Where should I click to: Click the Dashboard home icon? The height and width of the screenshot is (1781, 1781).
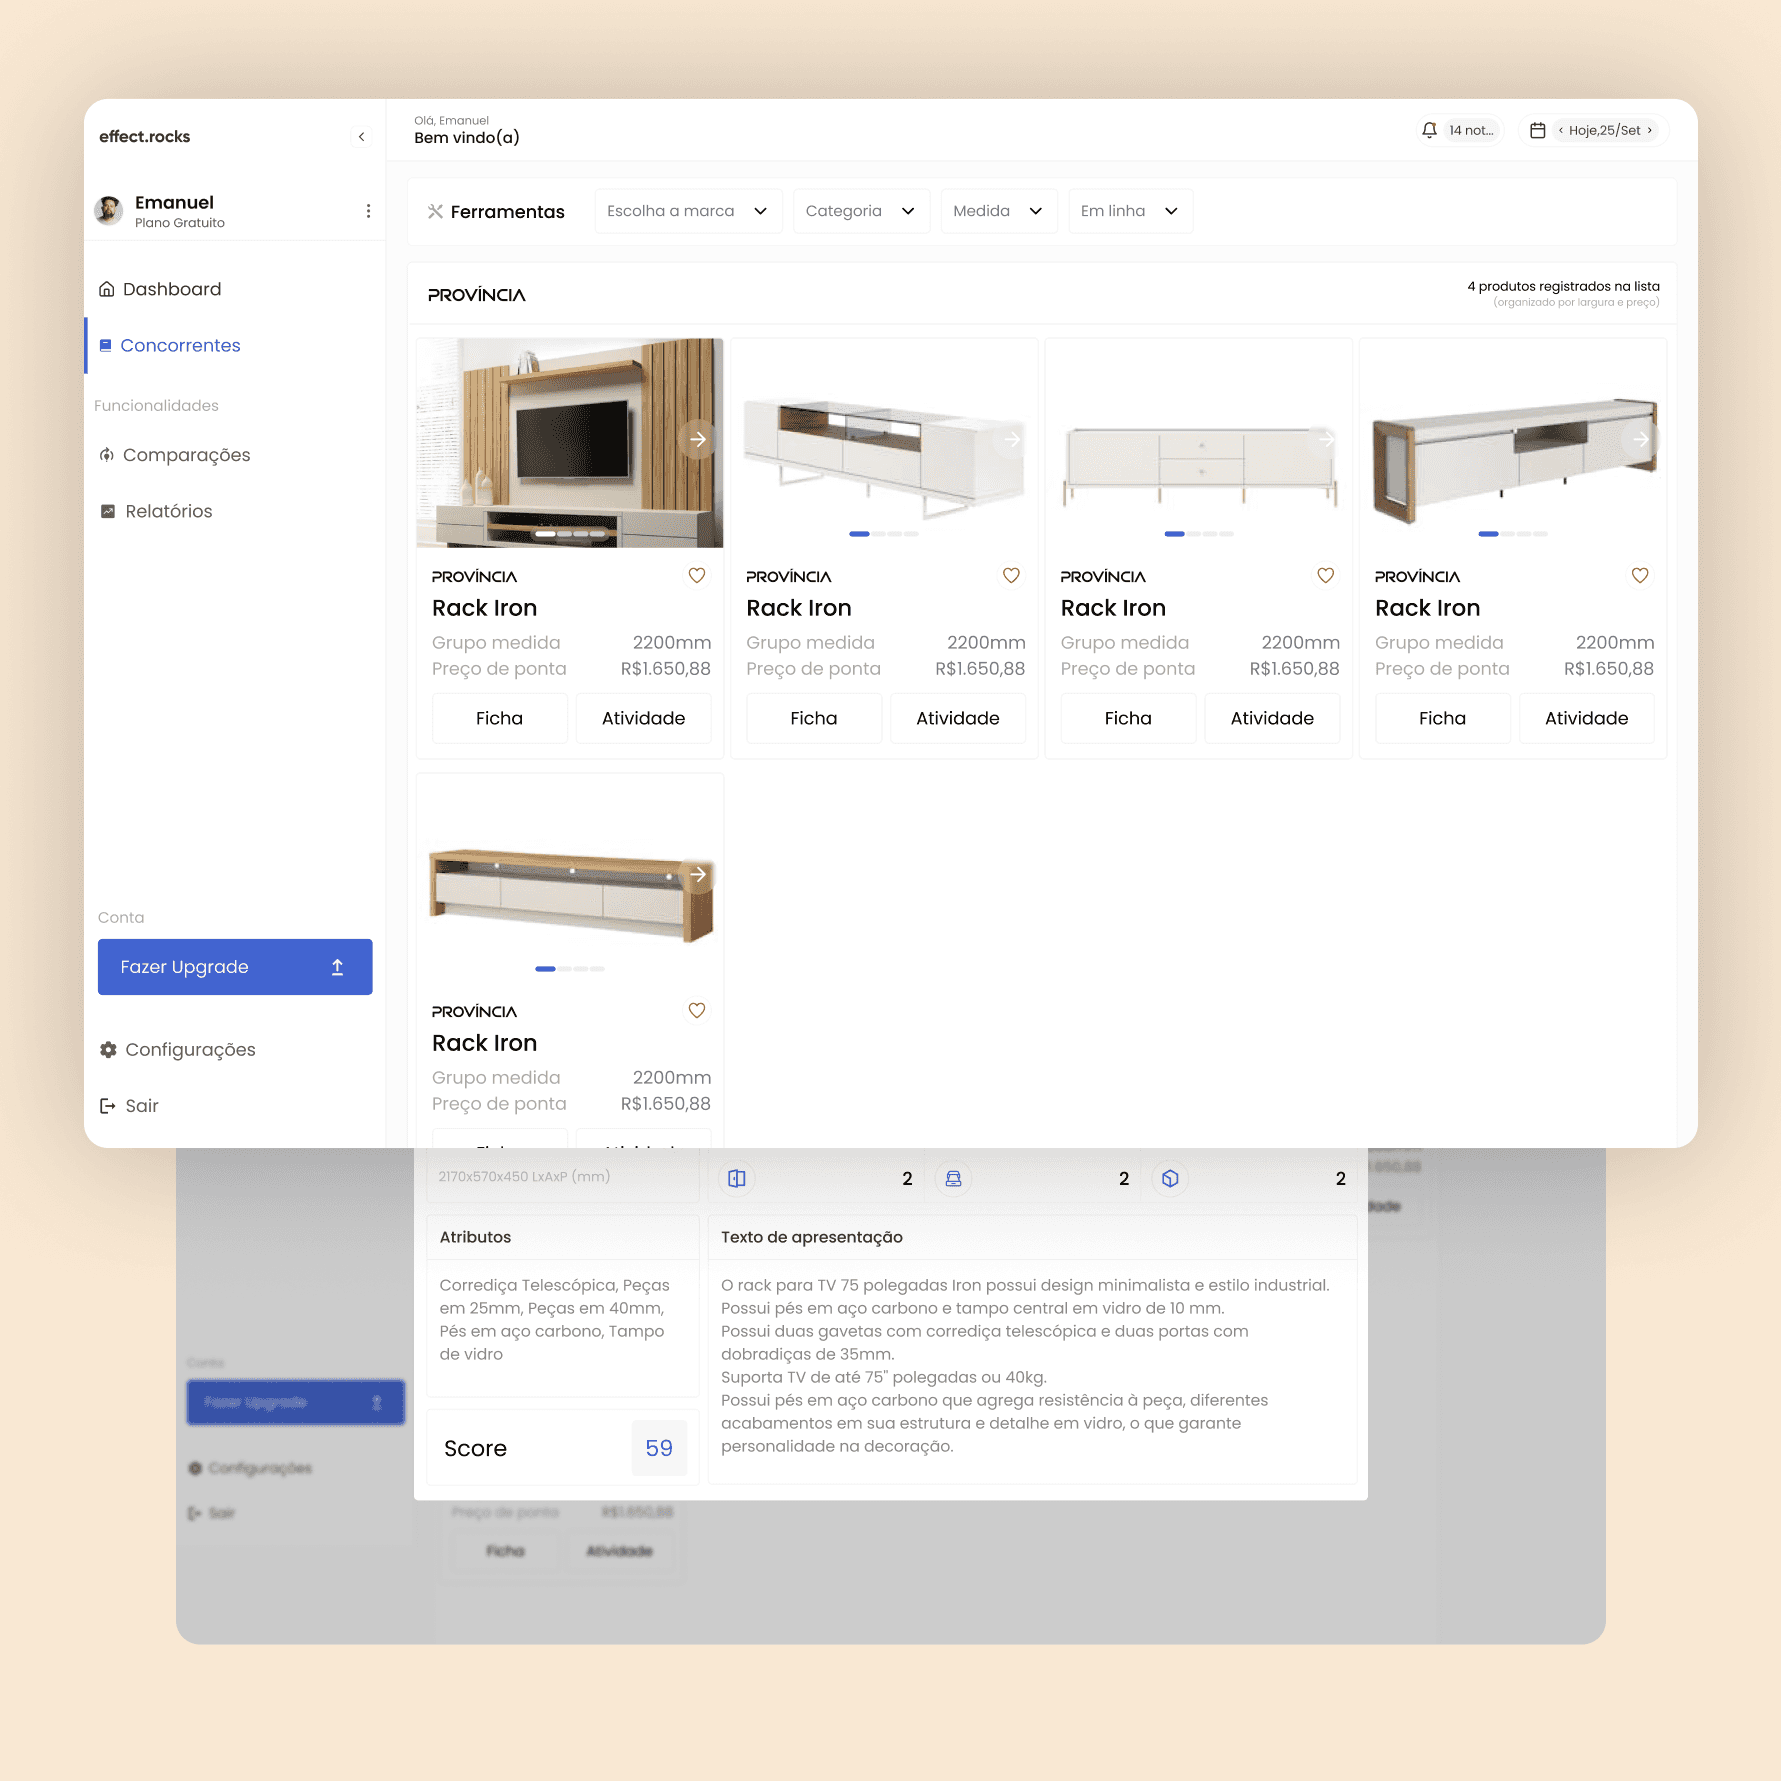[x=107, y=289]
